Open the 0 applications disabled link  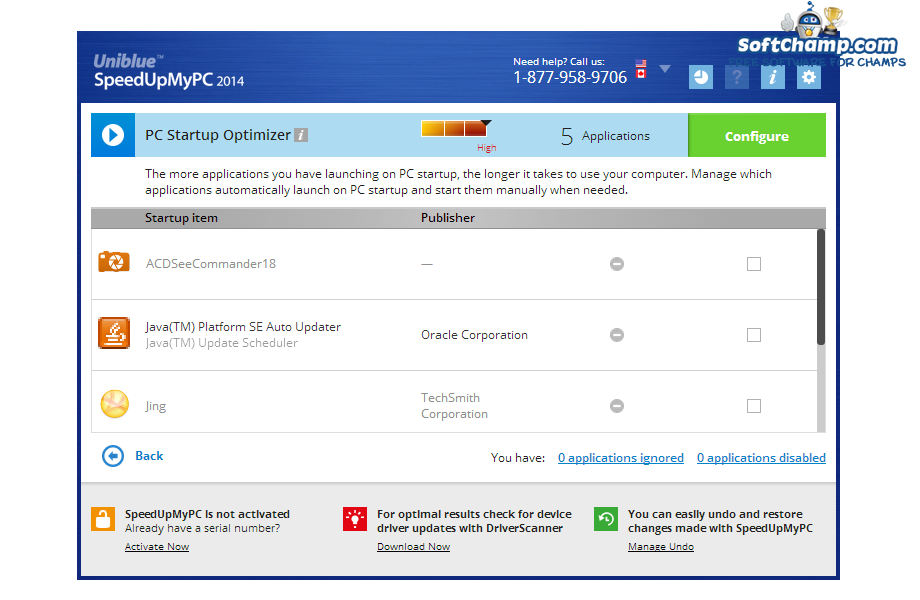tap(761, 457)
